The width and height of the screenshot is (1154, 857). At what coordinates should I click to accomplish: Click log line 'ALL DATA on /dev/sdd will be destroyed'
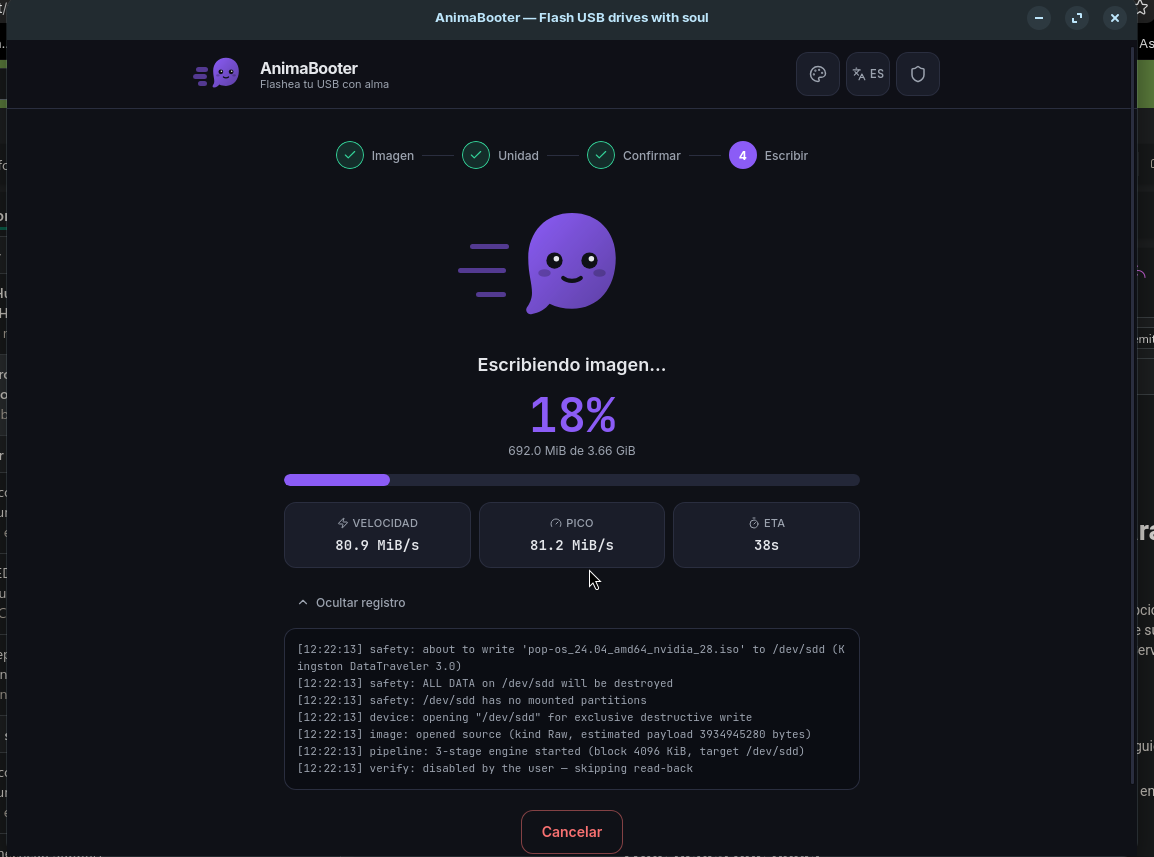[485, 683]
